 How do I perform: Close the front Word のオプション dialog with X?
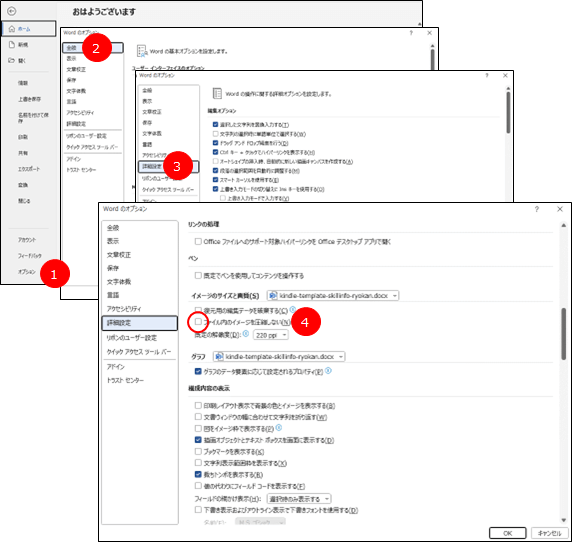tap(560, 209)
